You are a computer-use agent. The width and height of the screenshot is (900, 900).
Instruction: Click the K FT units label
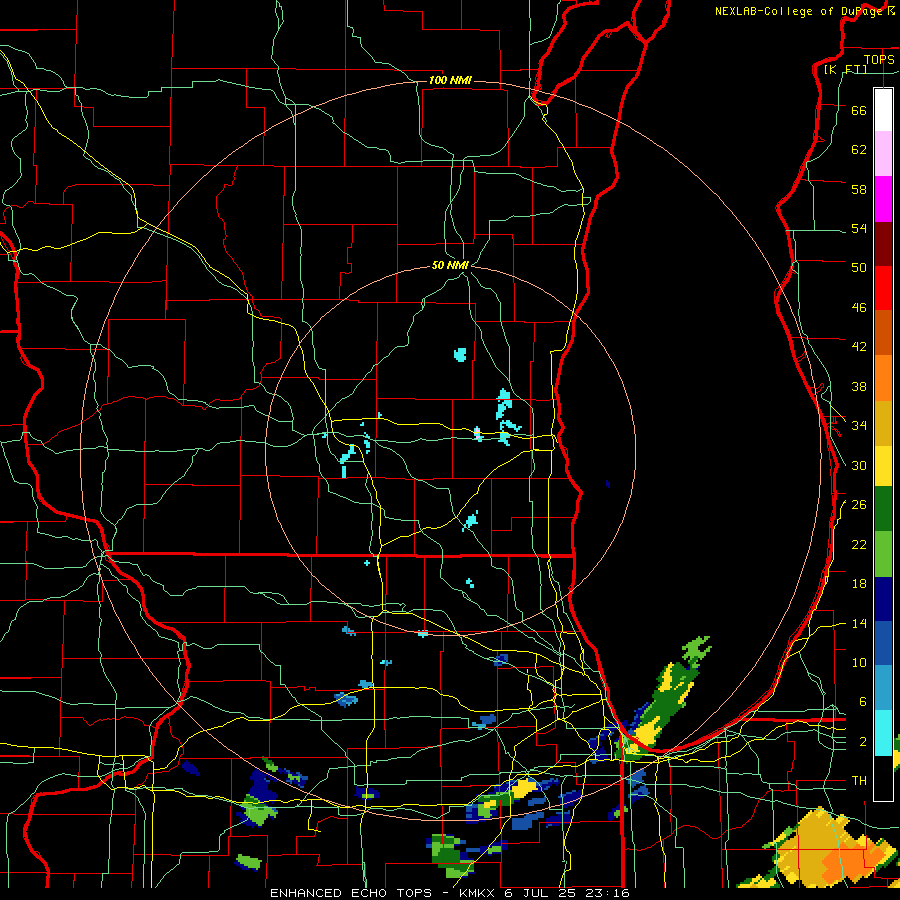coord(845,69)
